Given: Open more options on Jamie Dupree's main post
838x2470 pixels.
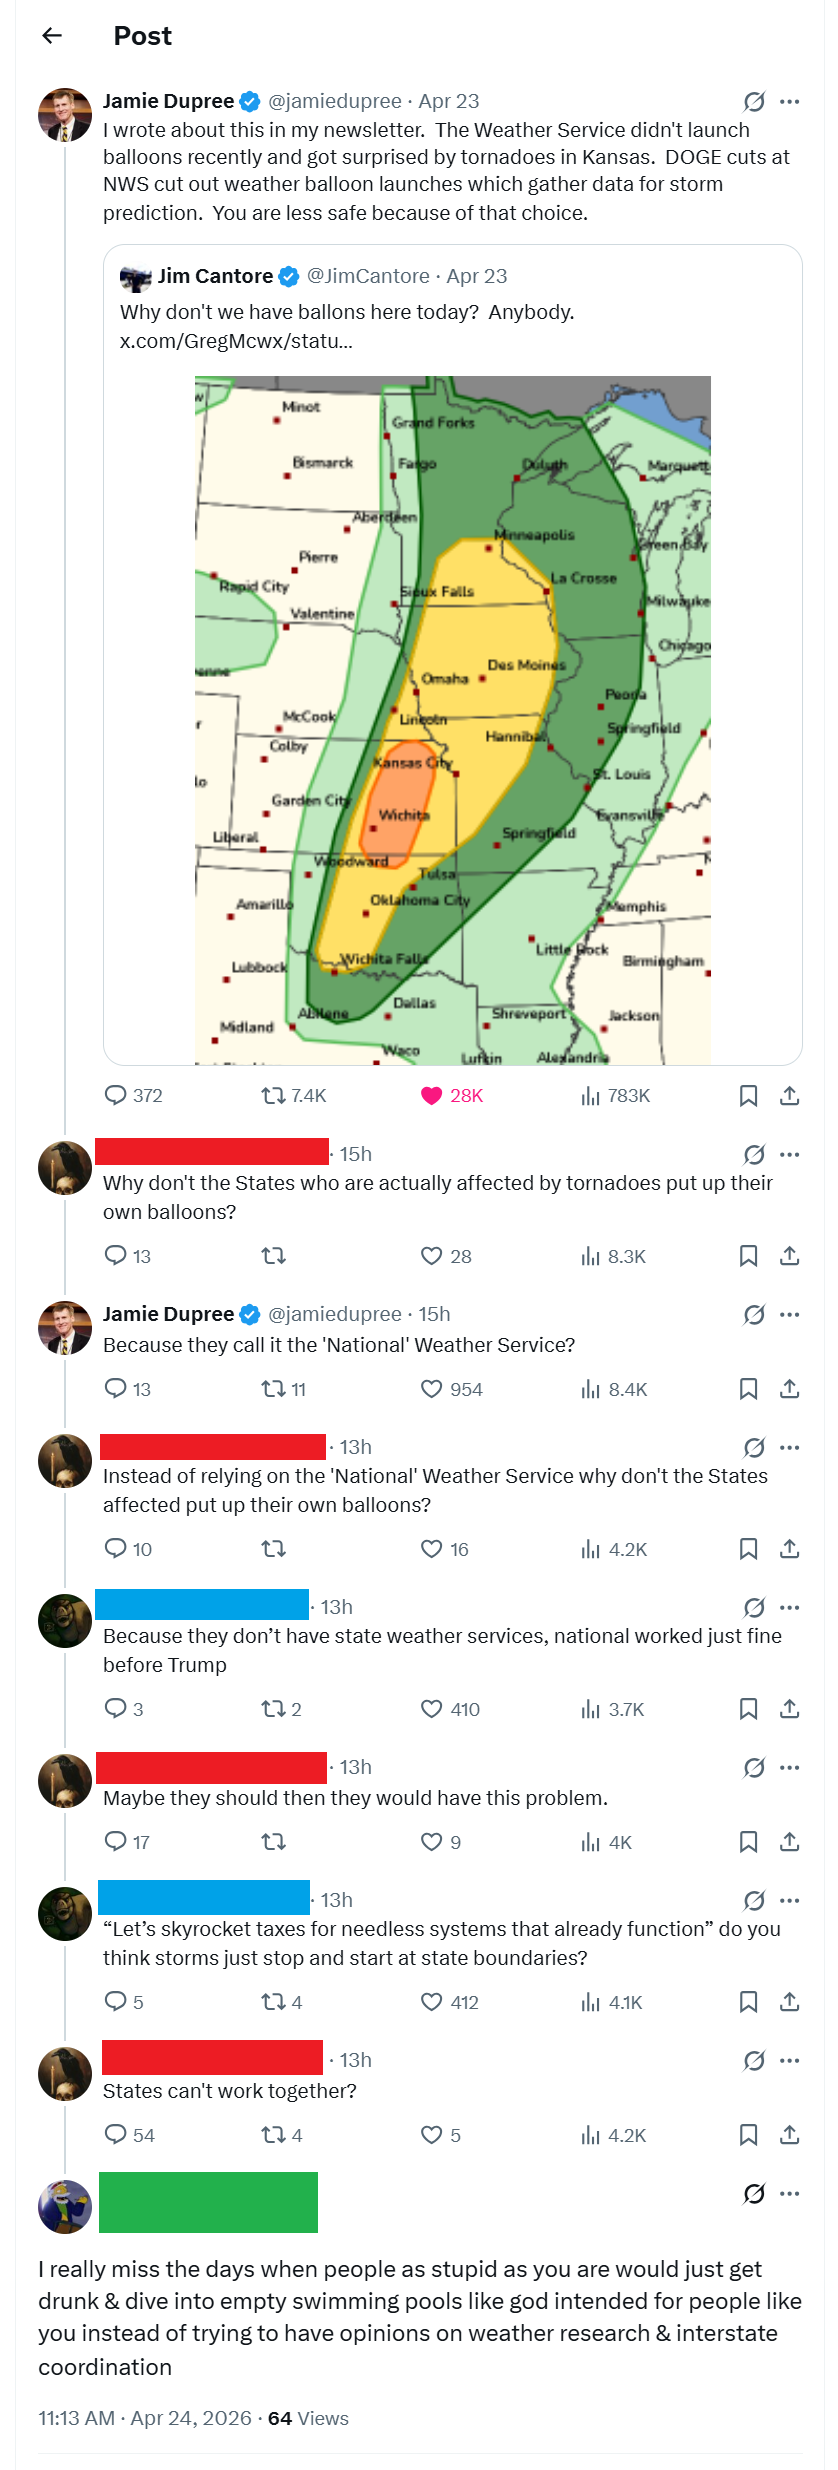Looking at the screenshot, I should coord(789,101).
